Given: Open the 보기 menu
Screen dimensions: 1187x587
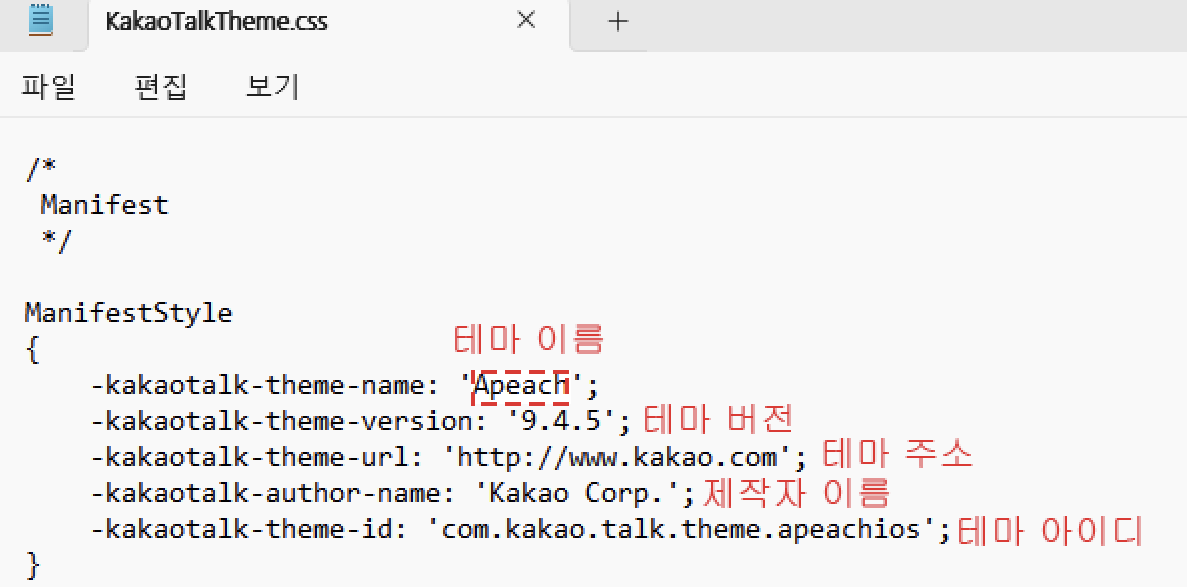Looking at the screenshot, I should pyautogui.click(x=273, y=87).
